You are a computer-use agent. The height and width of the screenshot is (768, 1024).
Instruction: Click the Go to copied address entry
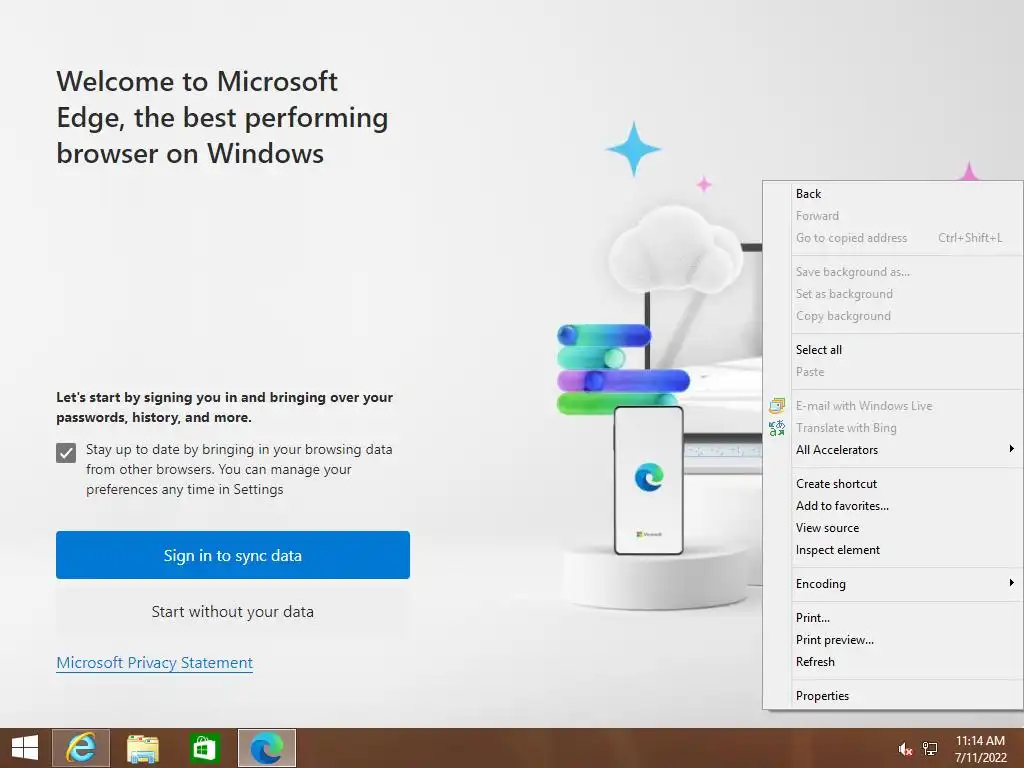coord(893,238)
